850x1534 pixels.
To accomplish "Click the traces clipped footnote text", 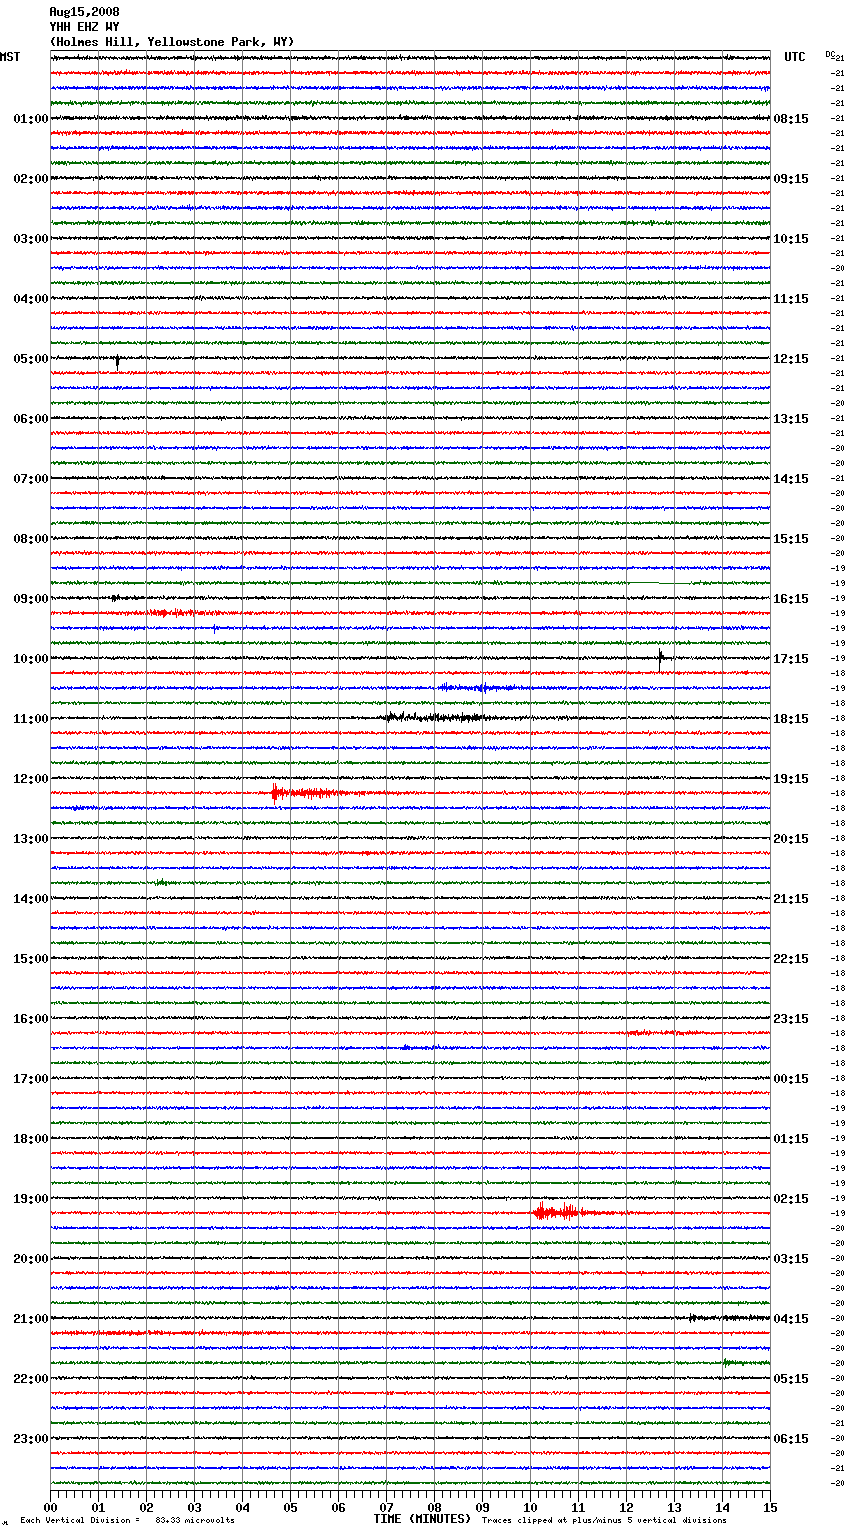I will point(604,1521).
